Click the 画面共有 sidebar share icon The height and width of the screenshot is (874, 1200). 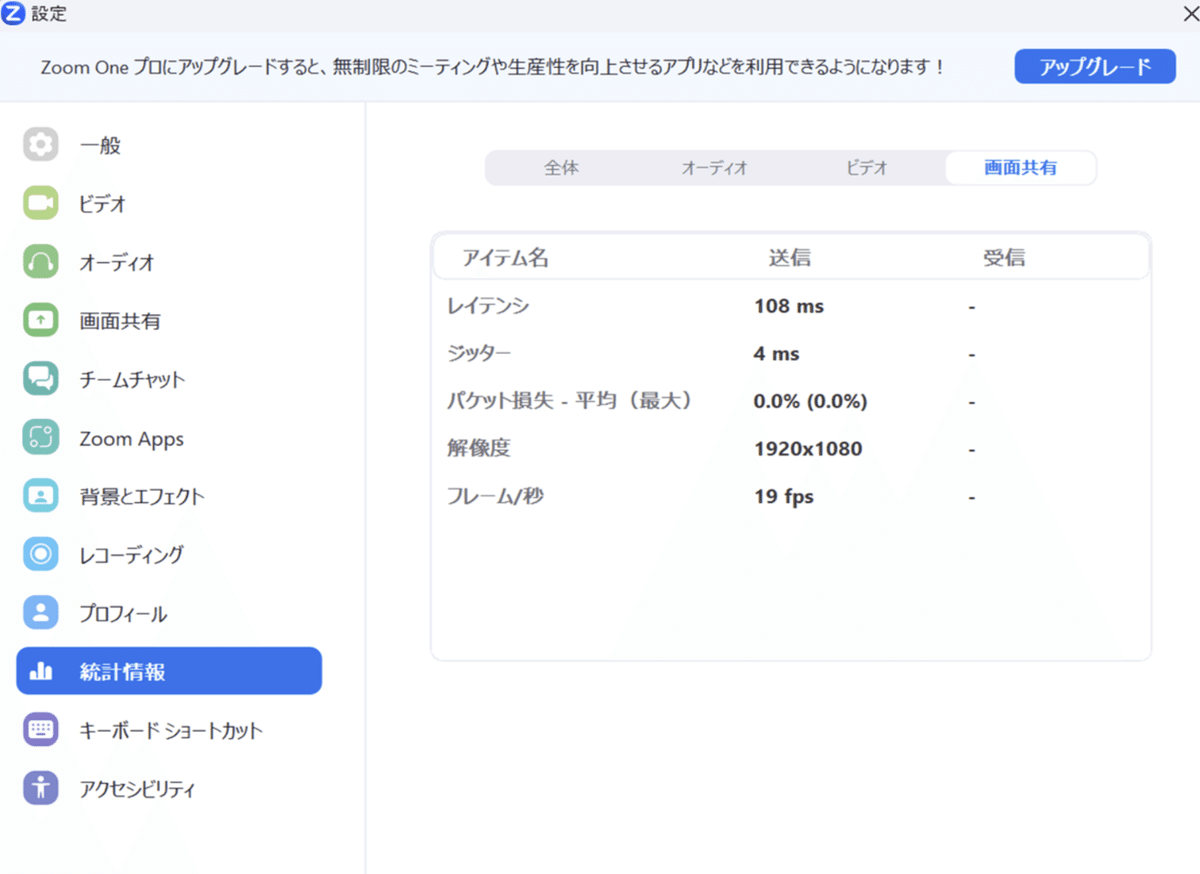(41, 321)
